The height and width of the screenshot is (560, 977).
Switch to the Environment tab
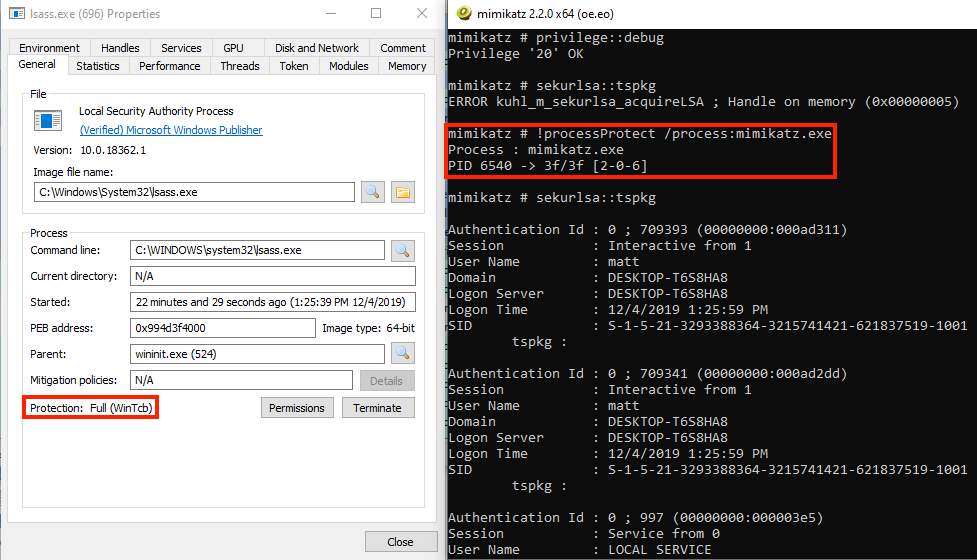pyautogui.click(x=49, y=48)
